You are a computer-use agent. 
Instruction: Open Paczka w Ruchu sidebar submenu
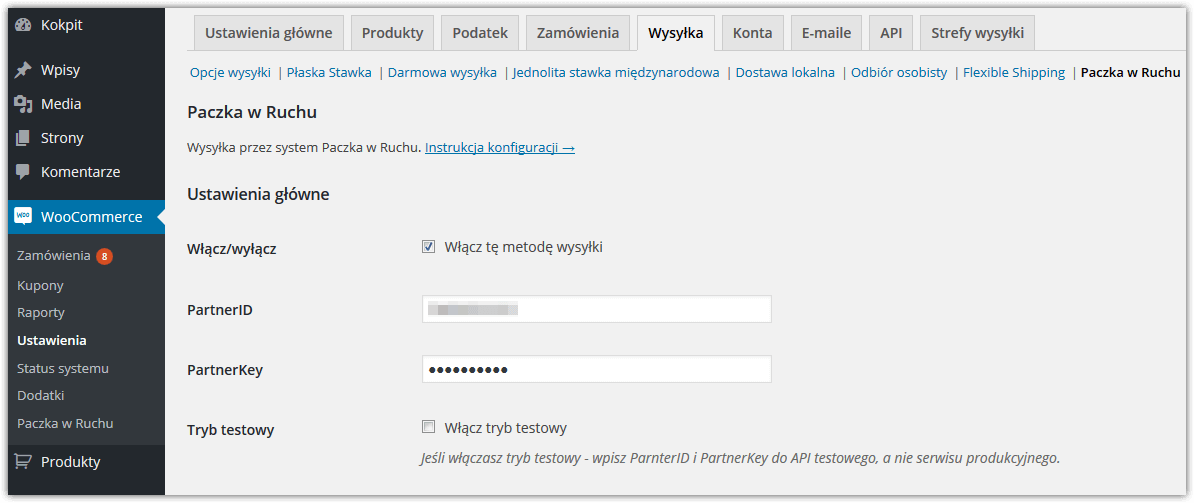point(65,423)
